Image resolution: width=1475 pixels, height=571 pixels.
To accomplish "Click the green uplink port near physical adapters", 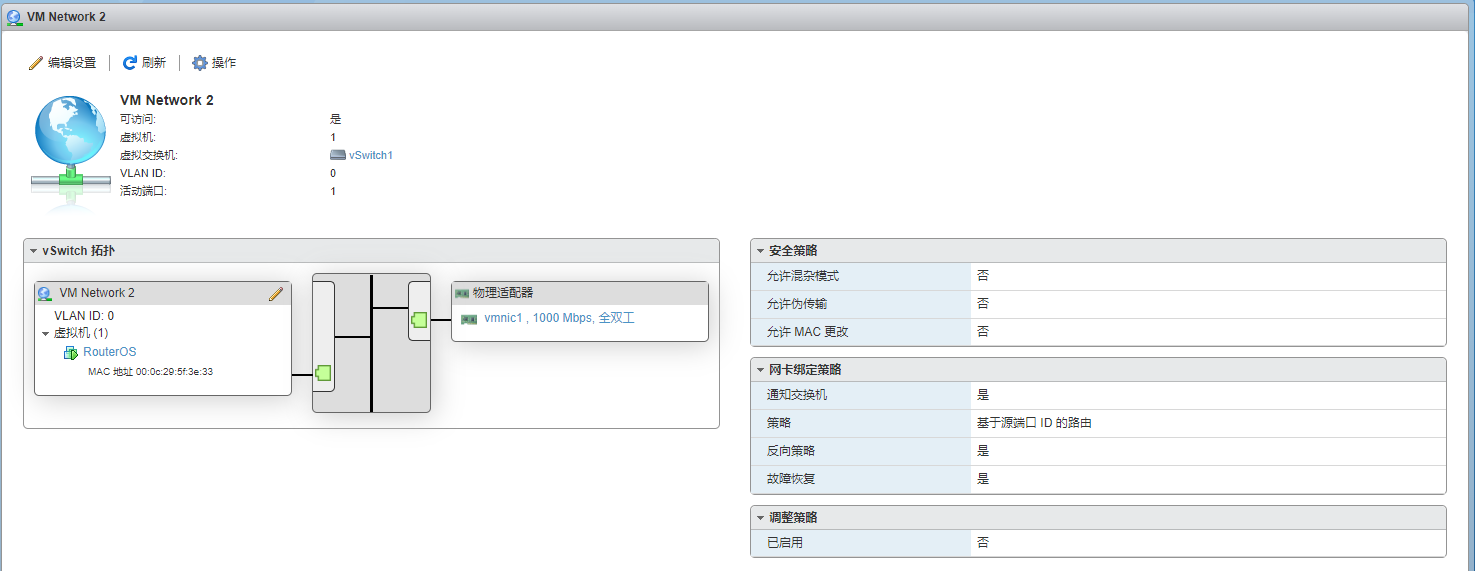I will [x=419, y=320].
